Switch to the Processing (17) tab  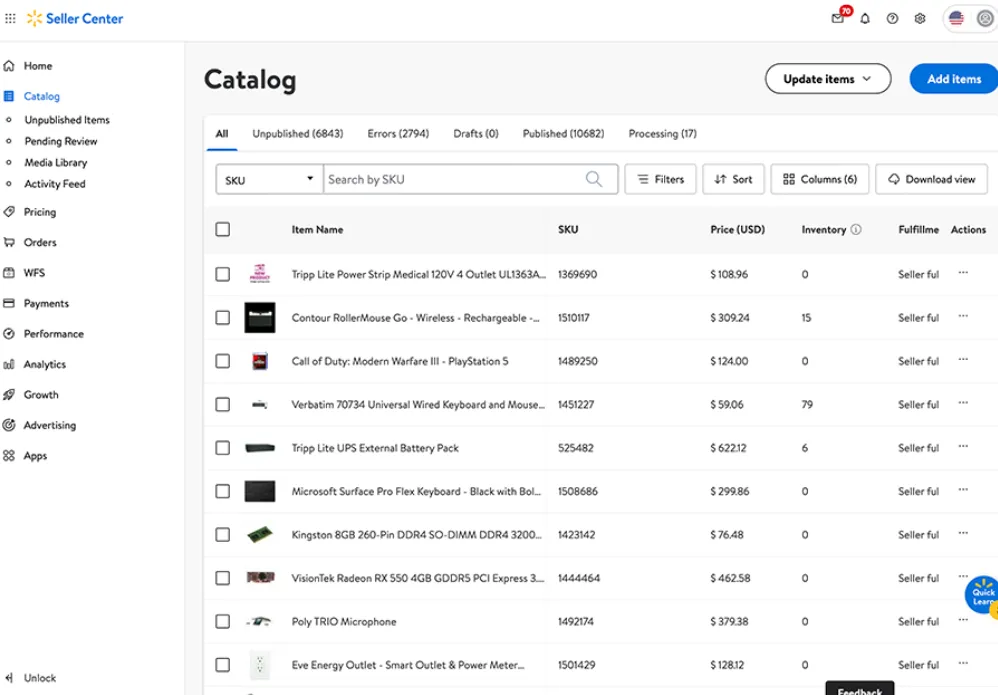pyautogui.click(x=662, y=134)
